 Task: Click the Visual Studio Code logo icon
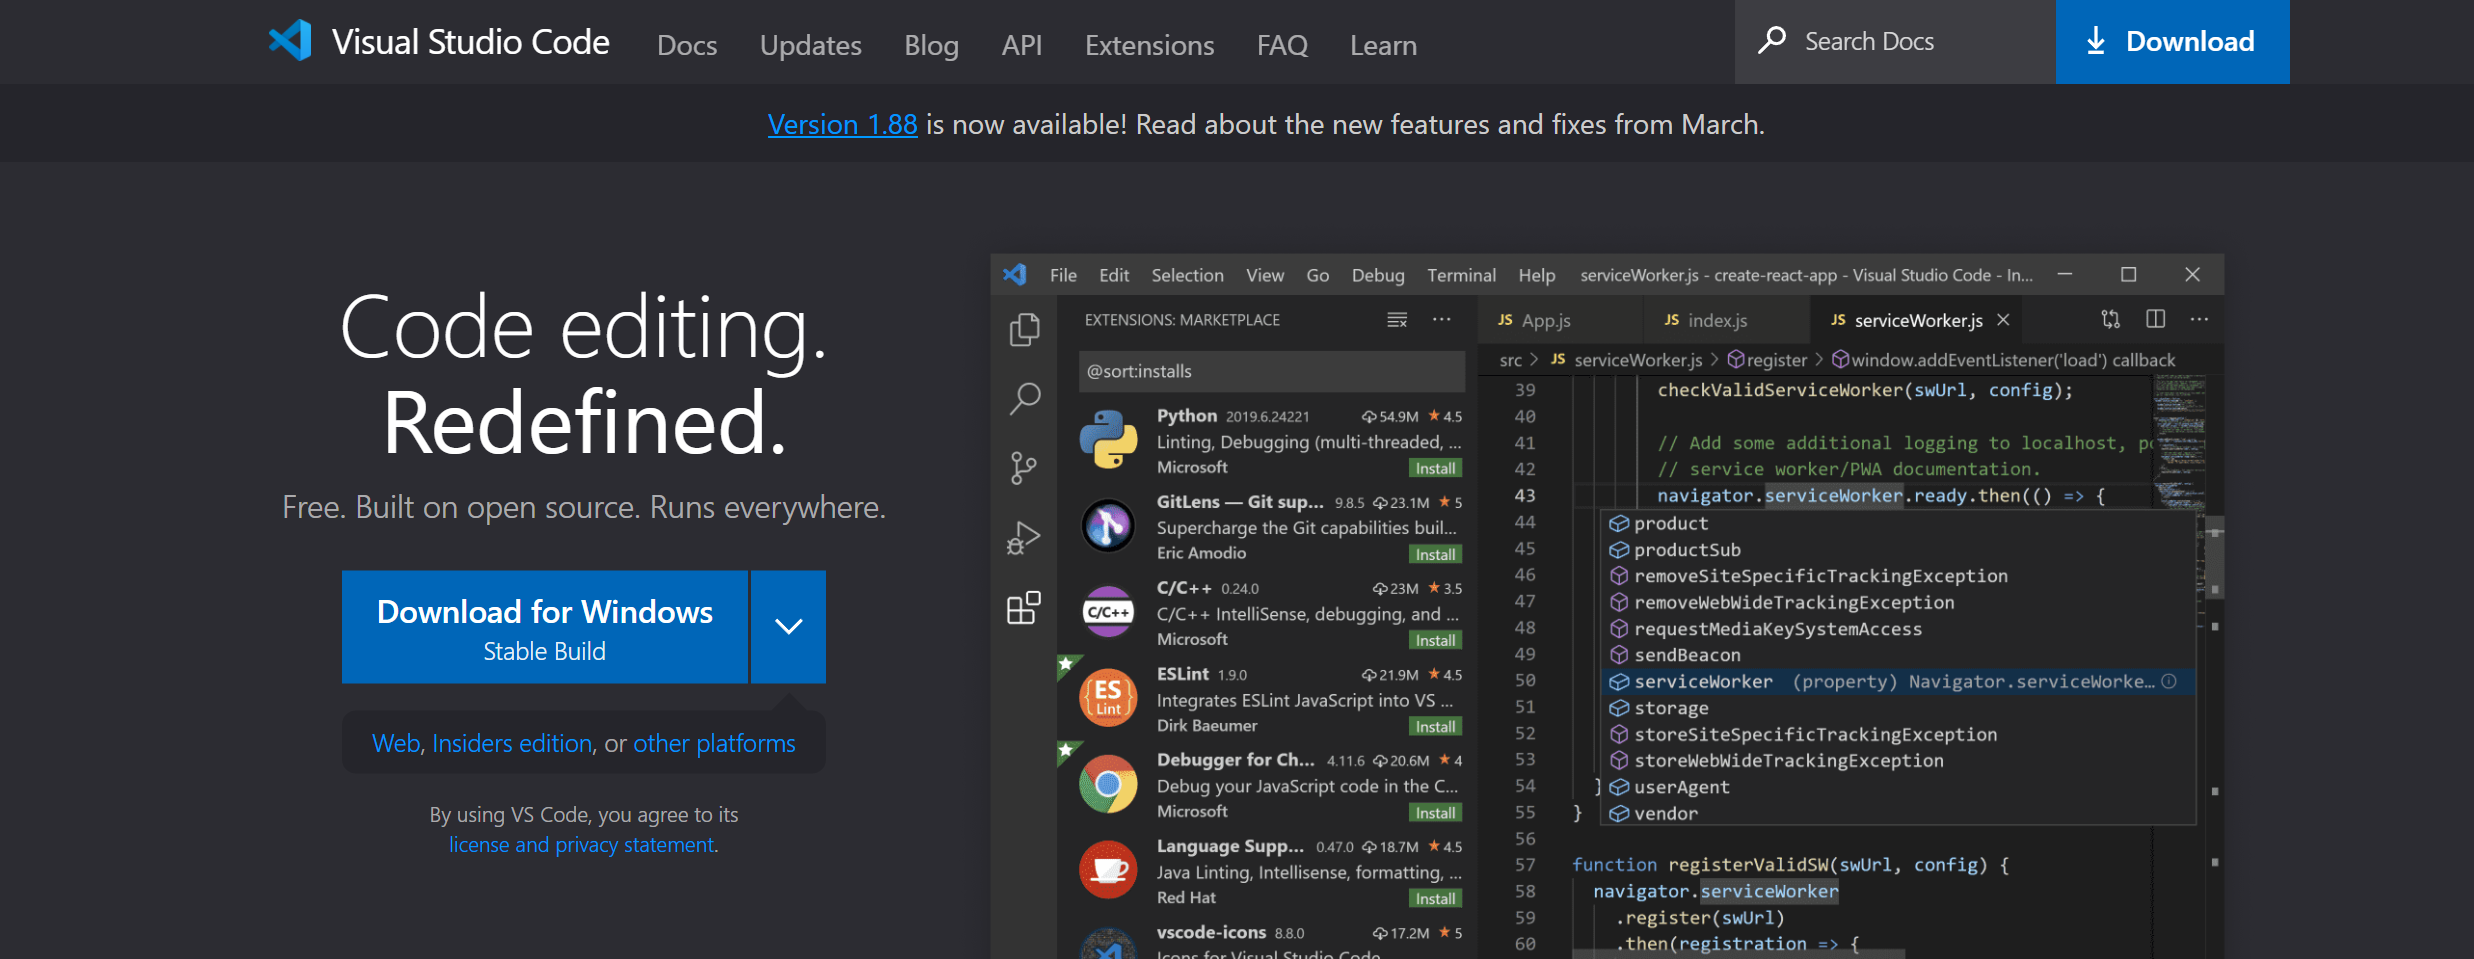click(x=290, y=41)
